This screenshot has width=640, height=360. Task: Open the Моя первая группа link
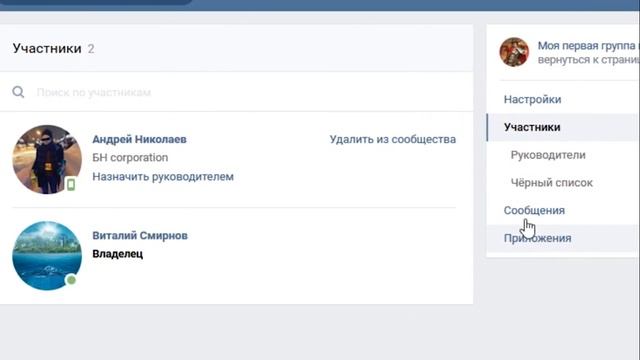[x=589, y=45]
